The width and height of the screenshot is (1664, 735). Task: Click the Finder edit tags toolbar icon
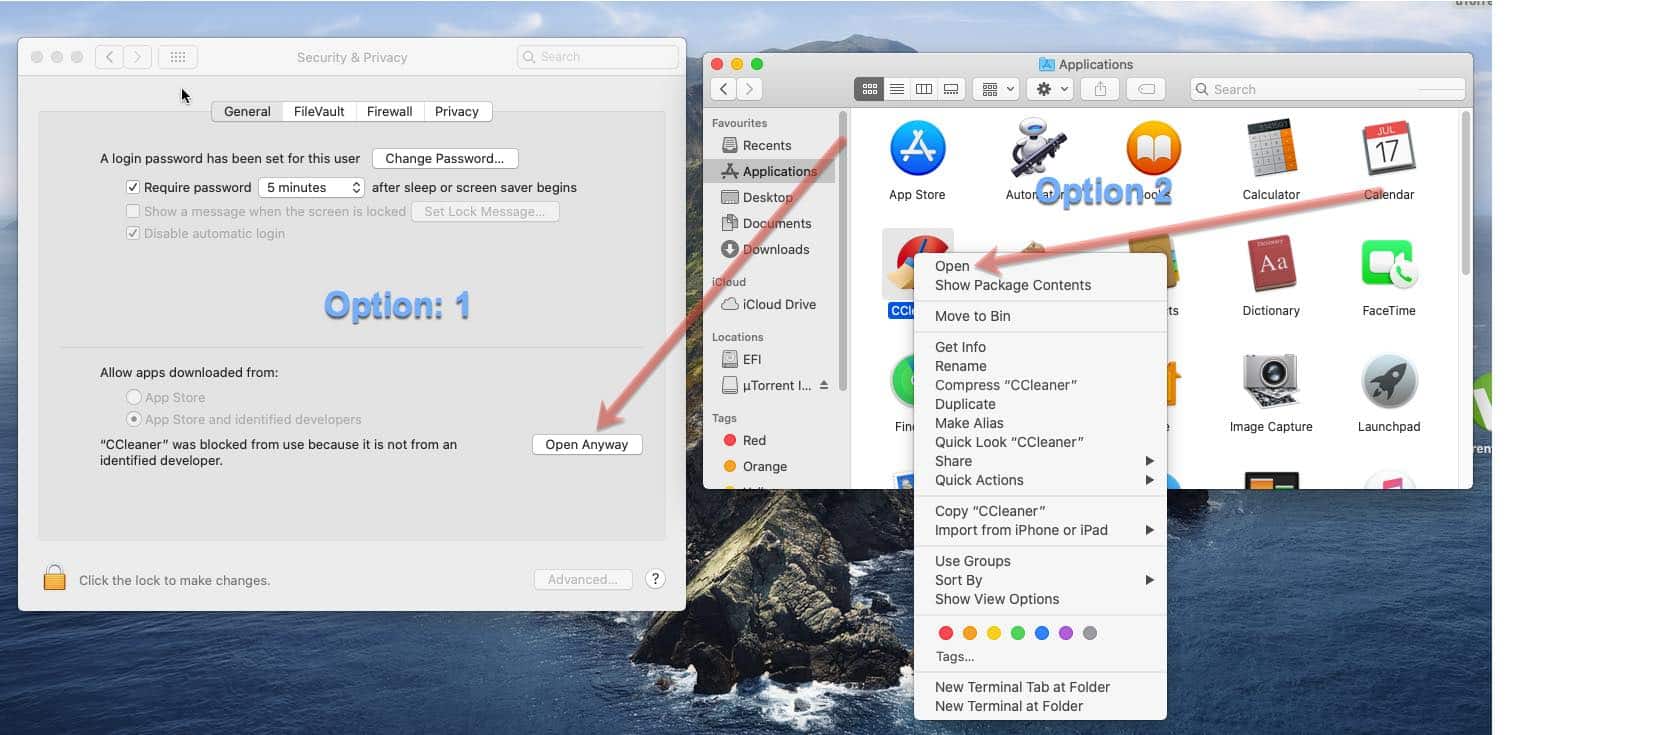pos(1147,89)
